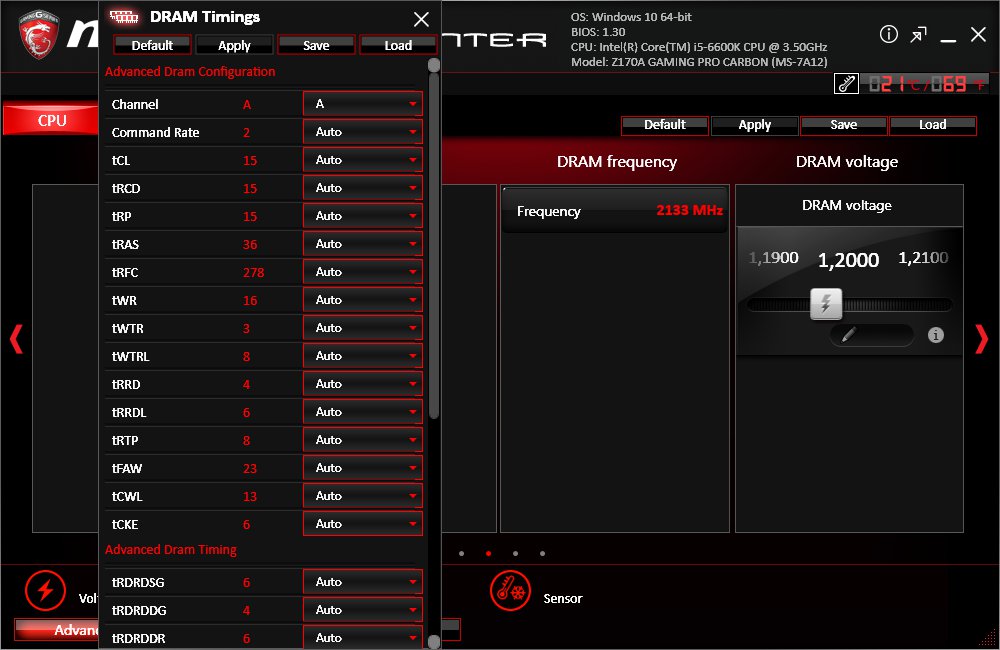Screen dimensions: 1000x650
Task: Click the 1,2000 current voltage value
Action: click(x=848, y=260)
